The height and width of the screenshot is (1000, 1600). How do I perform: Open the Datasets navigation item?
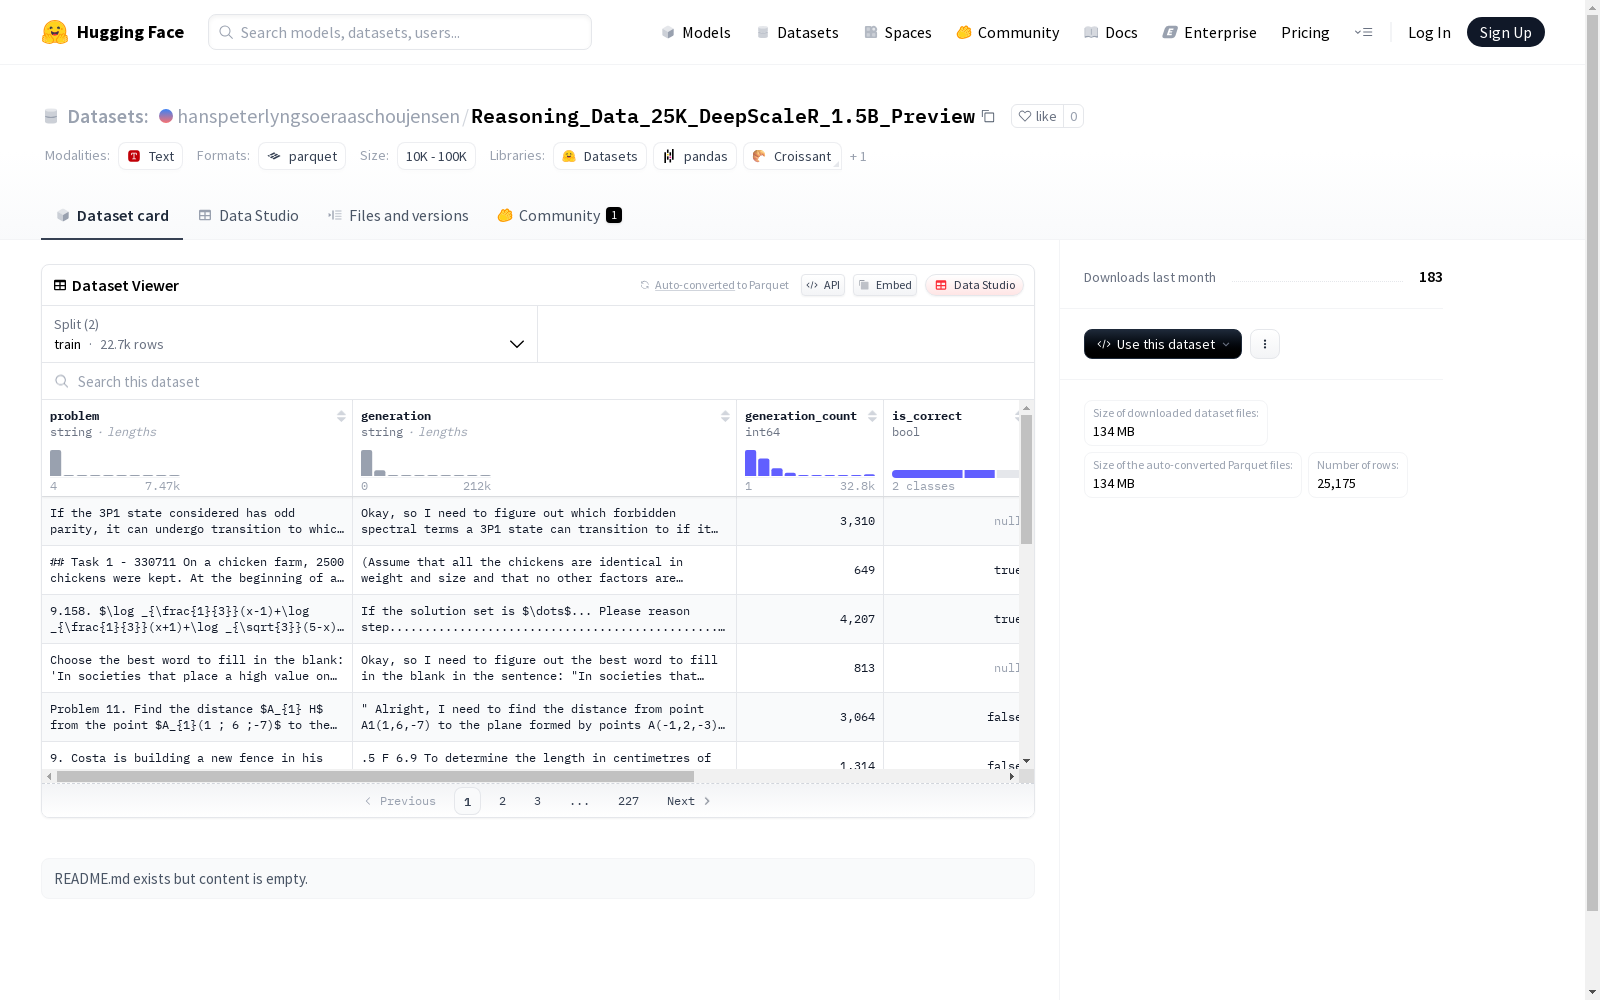coord(797,32)
